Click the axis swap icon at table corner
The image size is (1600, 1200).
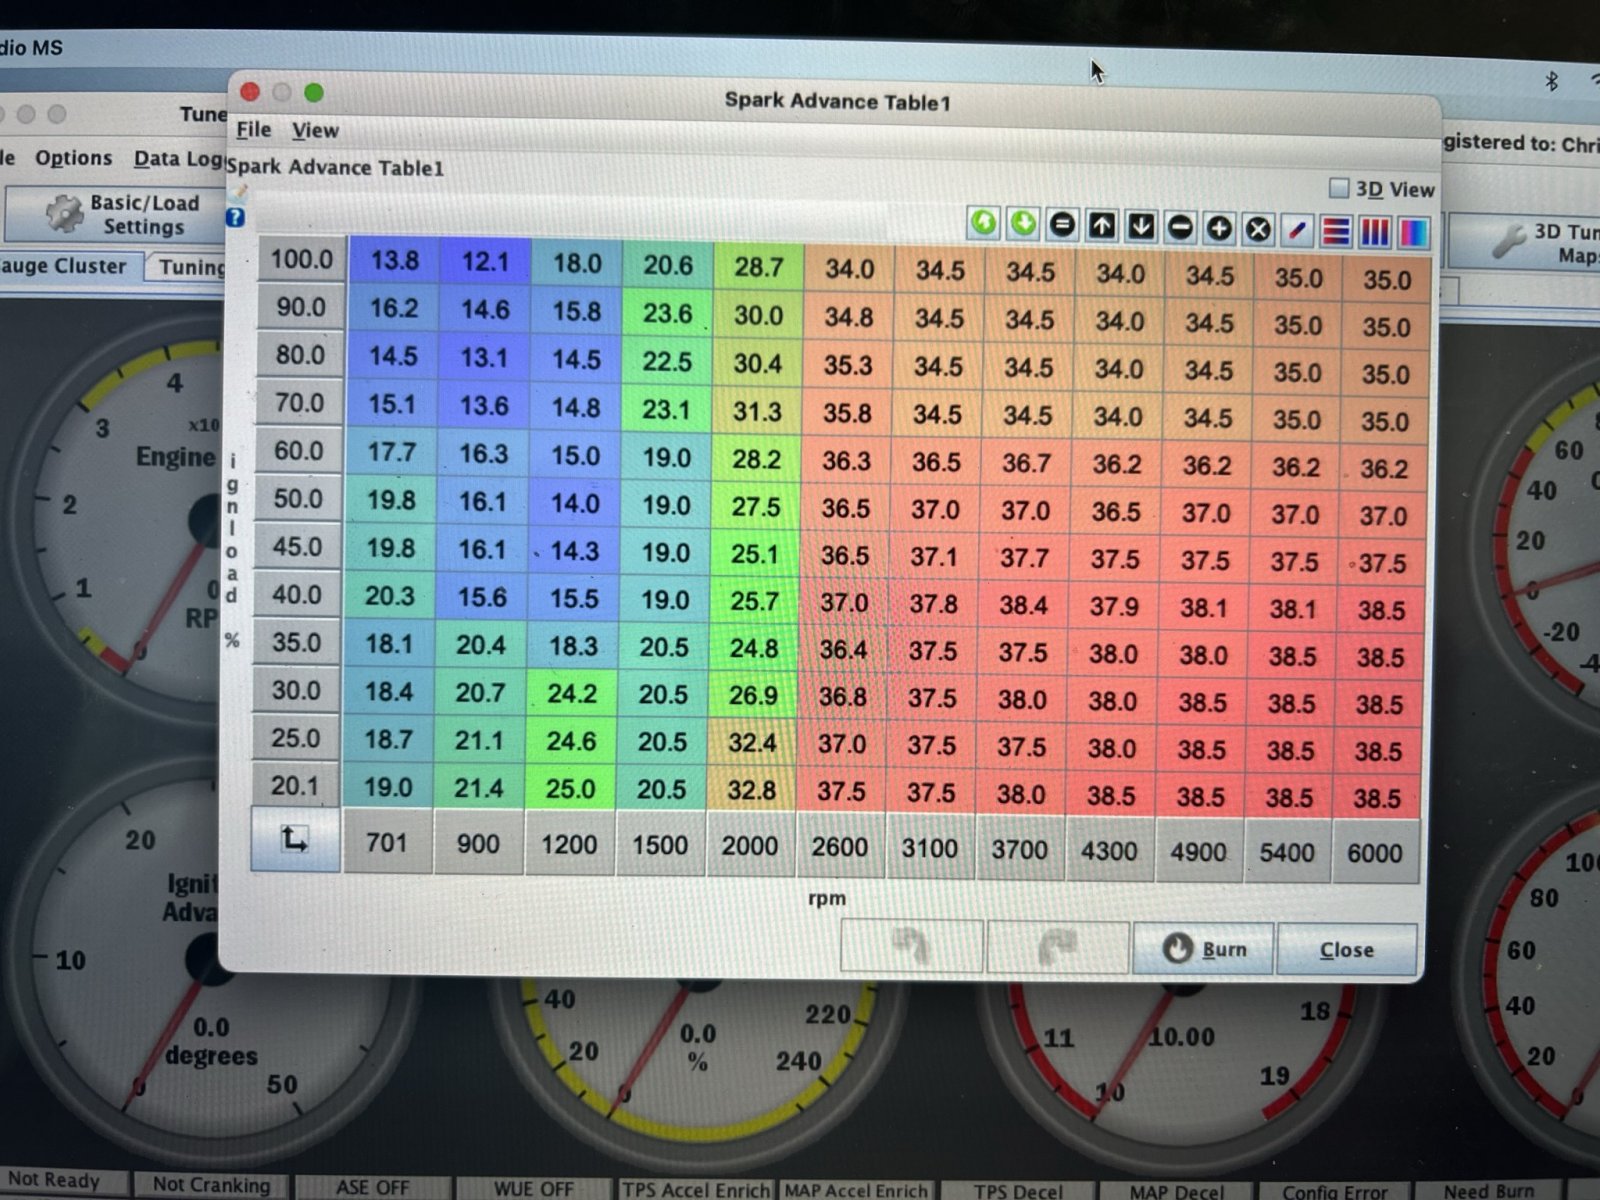pos(294,840)
